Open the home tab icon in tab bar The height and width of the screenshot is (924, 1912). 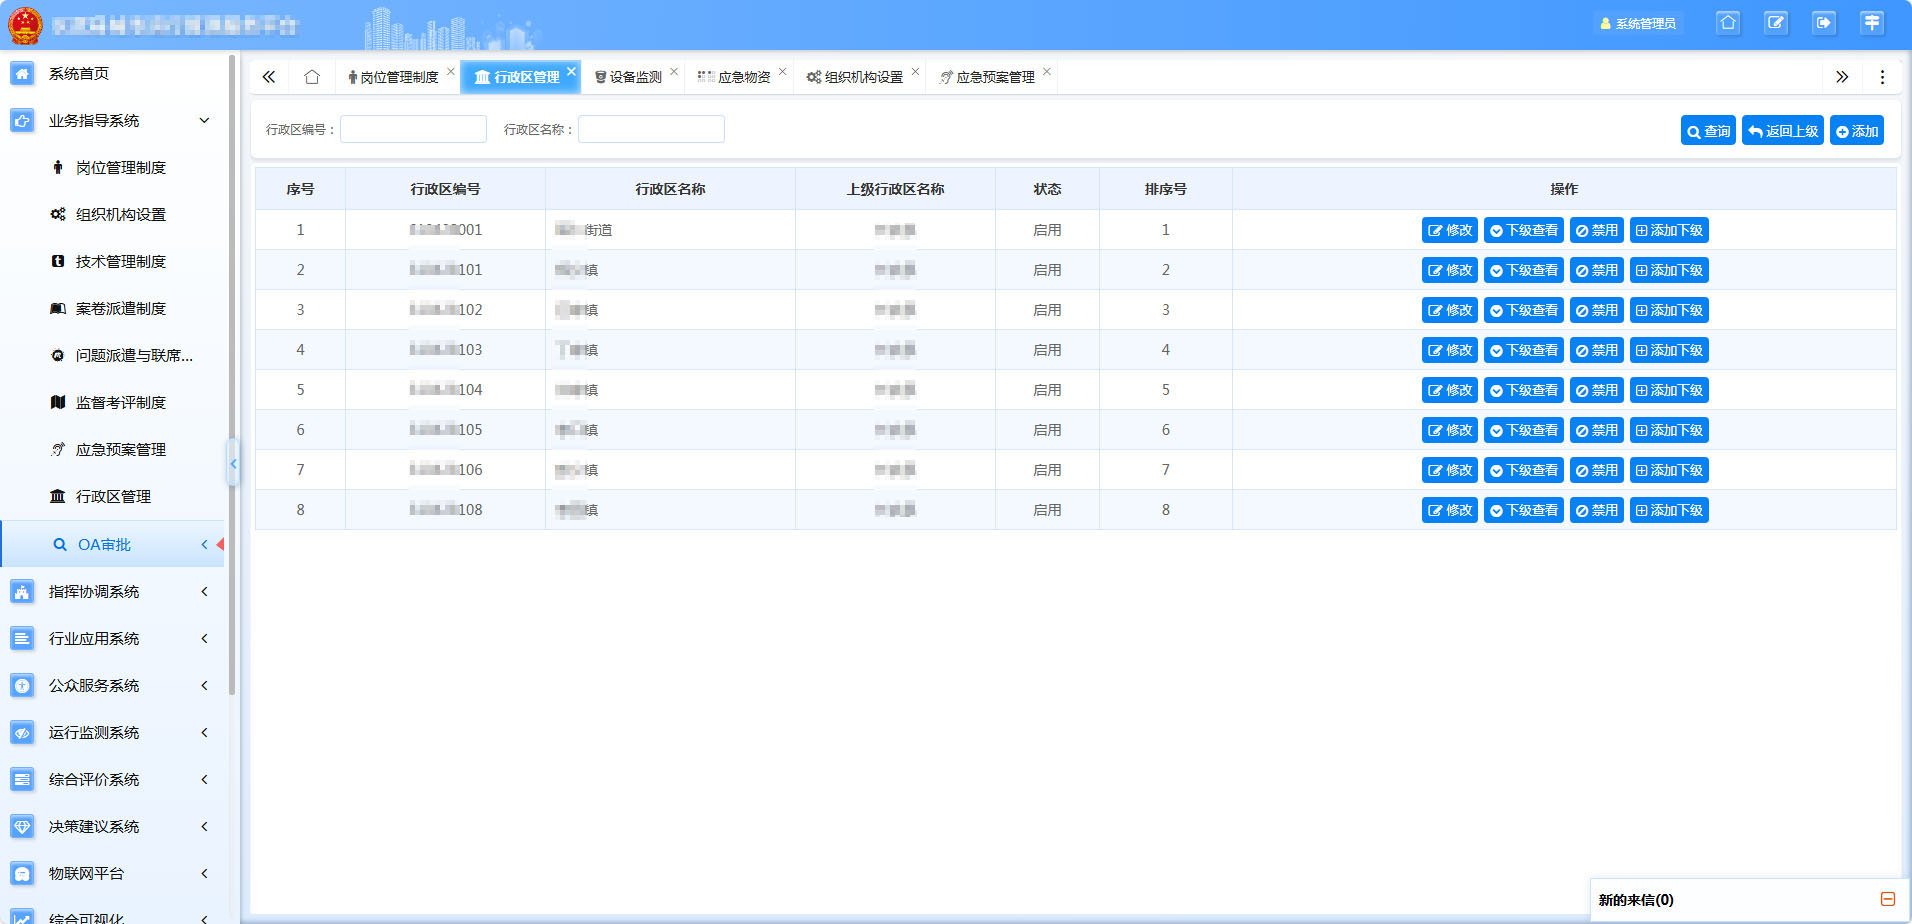(x=312, y=77)
